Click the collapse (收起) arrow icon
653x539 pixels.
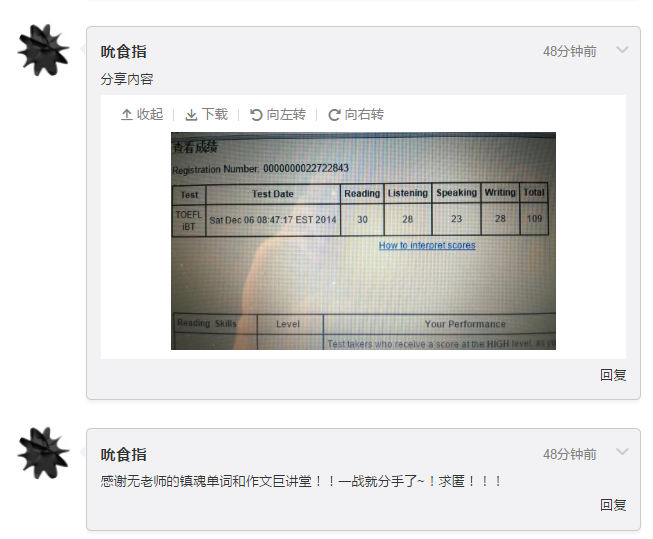tap(127, 115)
